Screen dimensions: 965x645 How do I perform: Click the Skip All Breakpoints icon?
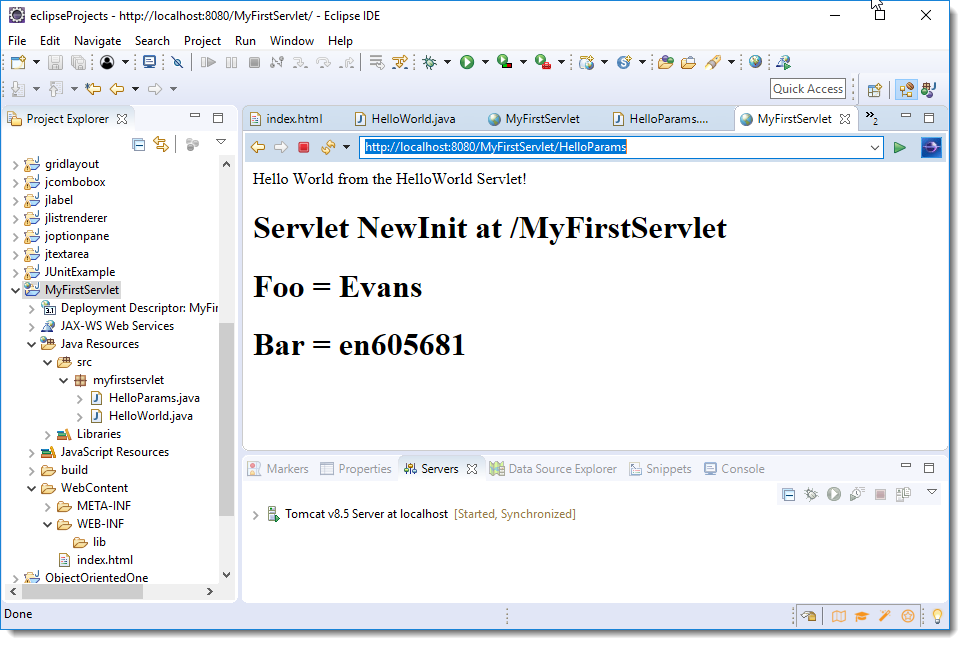tap(177, 62)
